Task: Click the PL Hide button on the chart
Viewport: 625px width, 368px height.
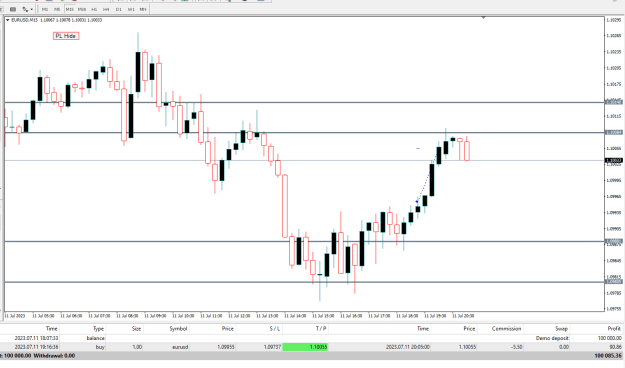Action: pos(66,36)
